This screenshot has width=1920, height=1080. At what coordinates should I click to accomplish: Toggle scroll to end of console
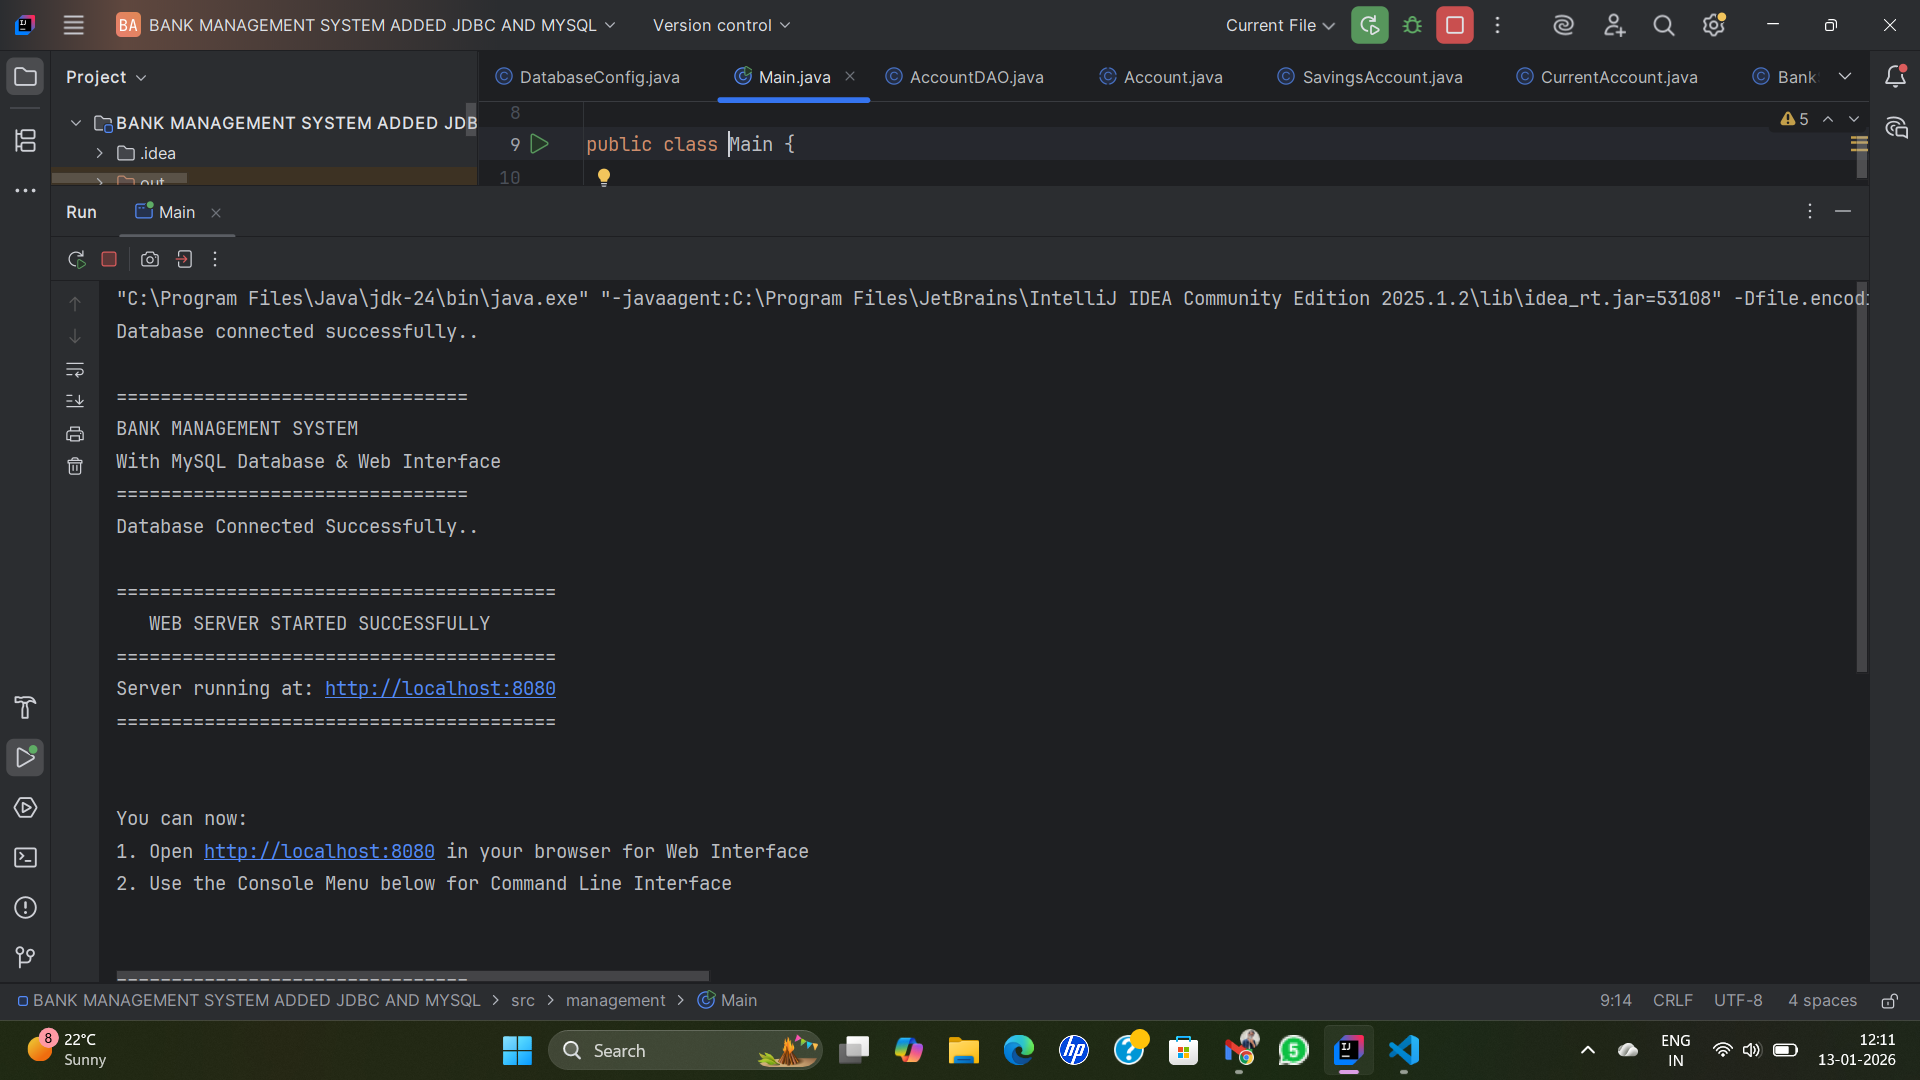(x=75, y=402)
